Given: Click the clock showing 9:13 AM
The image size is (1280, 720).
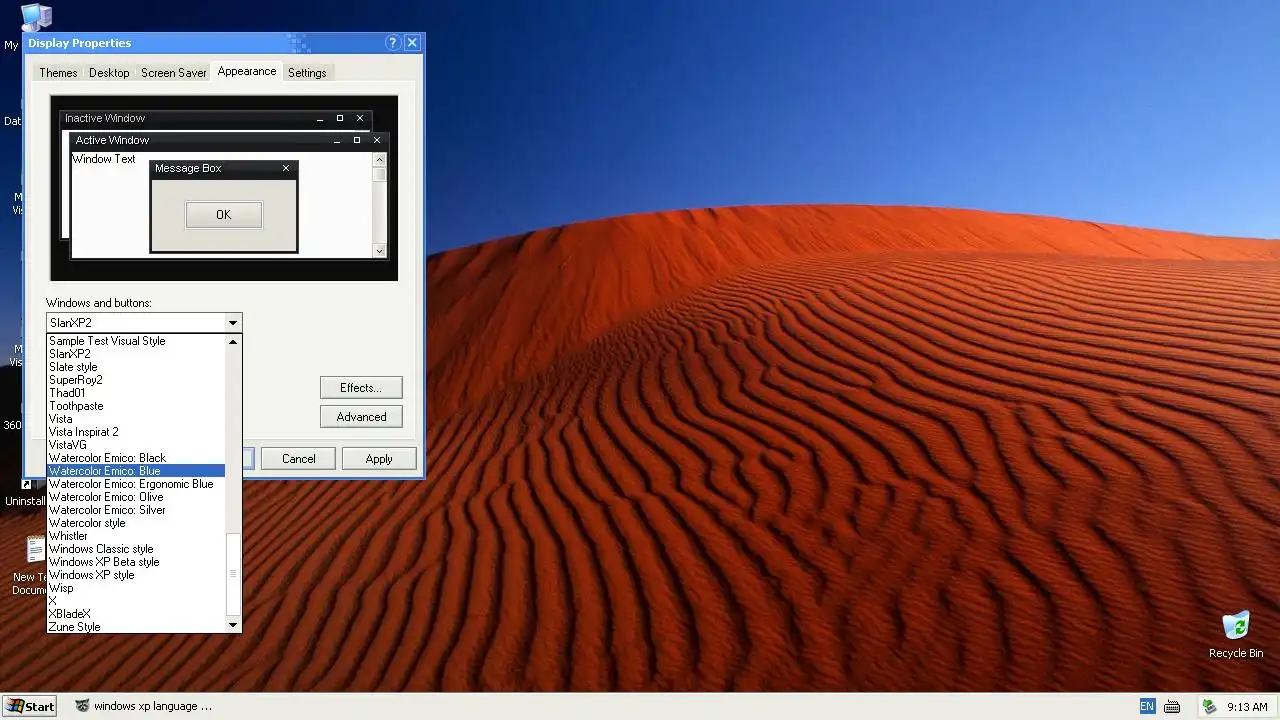Looking at the screenshot, I should tap(1247, 707).
